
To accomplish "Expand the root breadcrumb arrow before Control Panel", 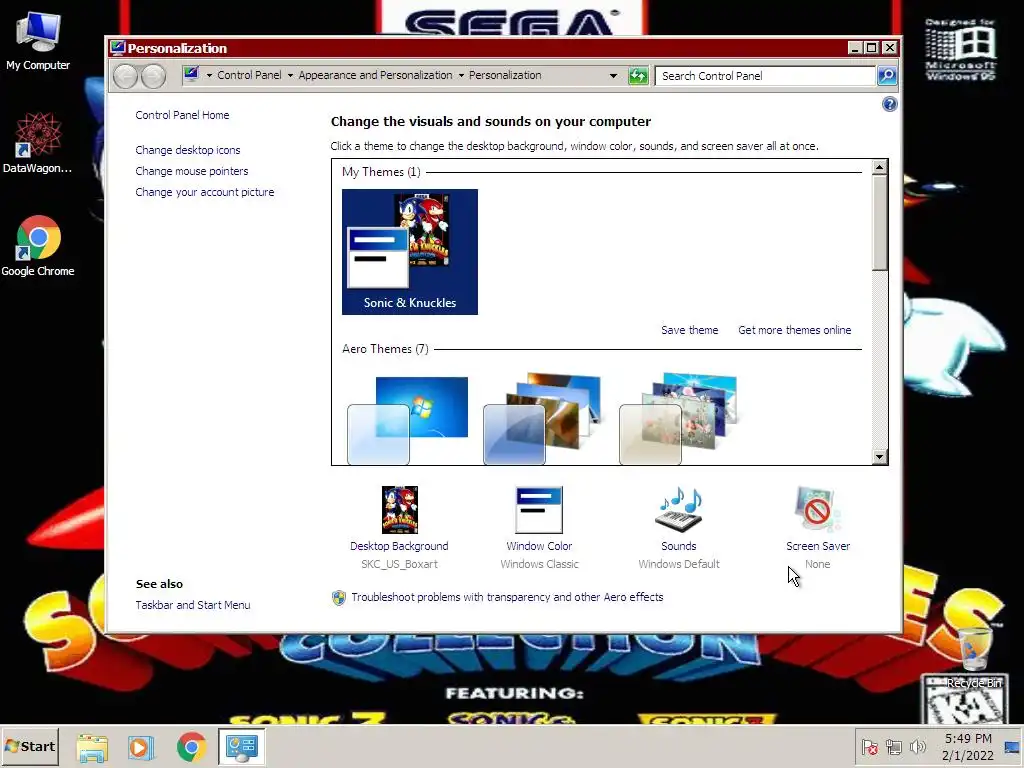I will (x=209, y=76).
